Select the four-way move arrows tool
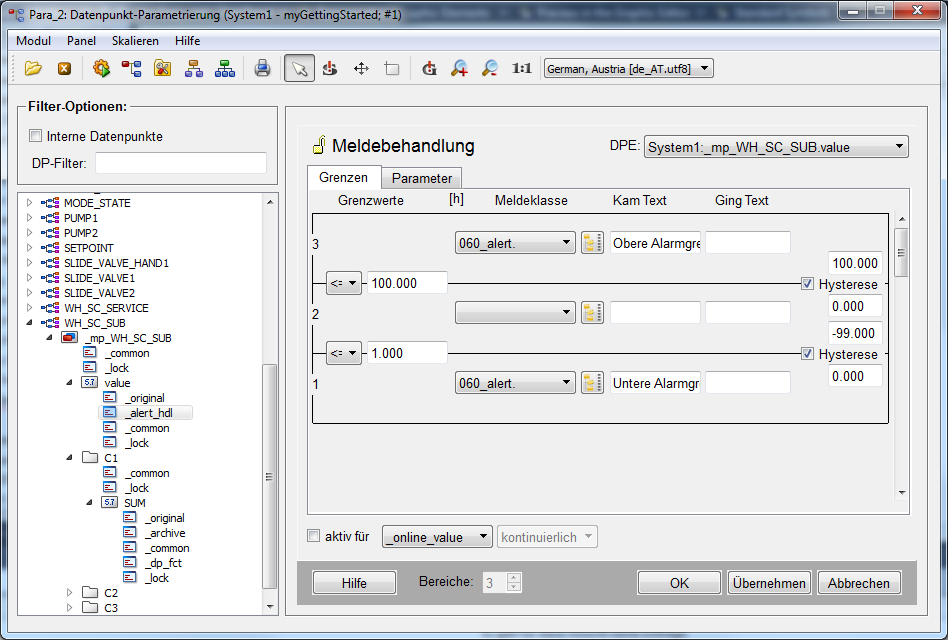Viewport: 948px width, 640px height. 361,68
